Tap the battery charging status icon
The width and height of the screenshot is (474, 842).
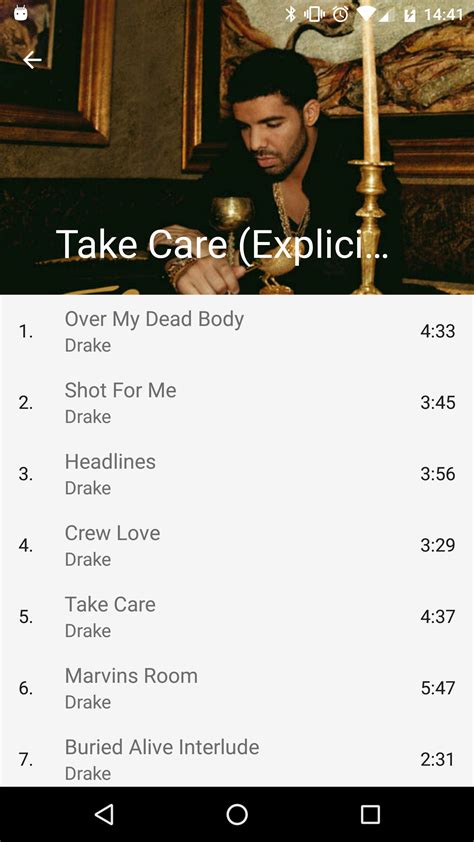(x=409, y=14)
